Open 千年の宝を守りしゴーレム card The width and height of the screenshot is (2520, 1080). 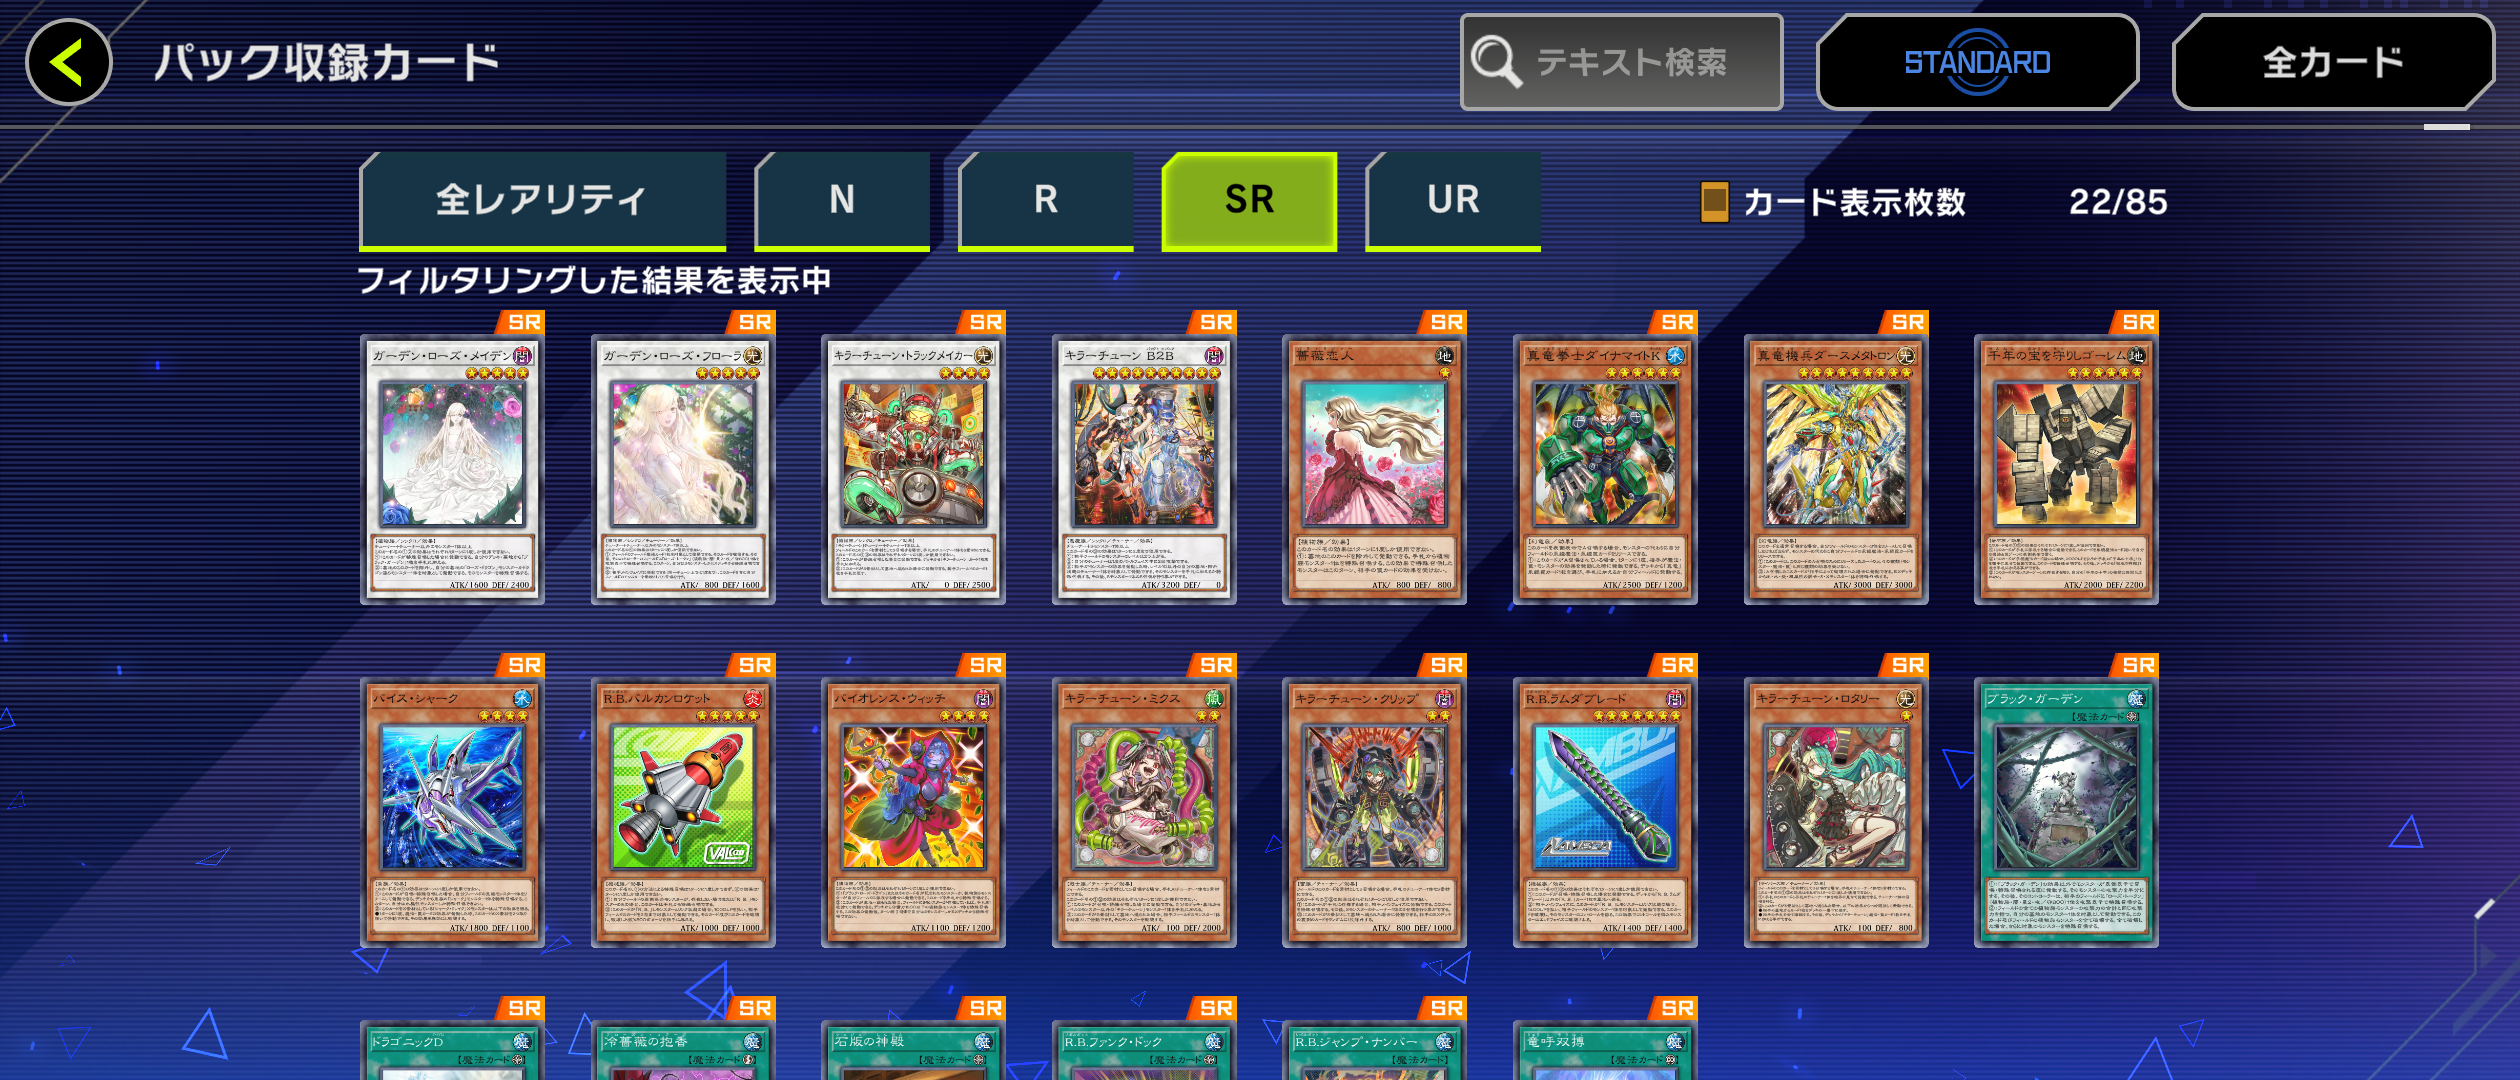click(x=2066, y=469)
